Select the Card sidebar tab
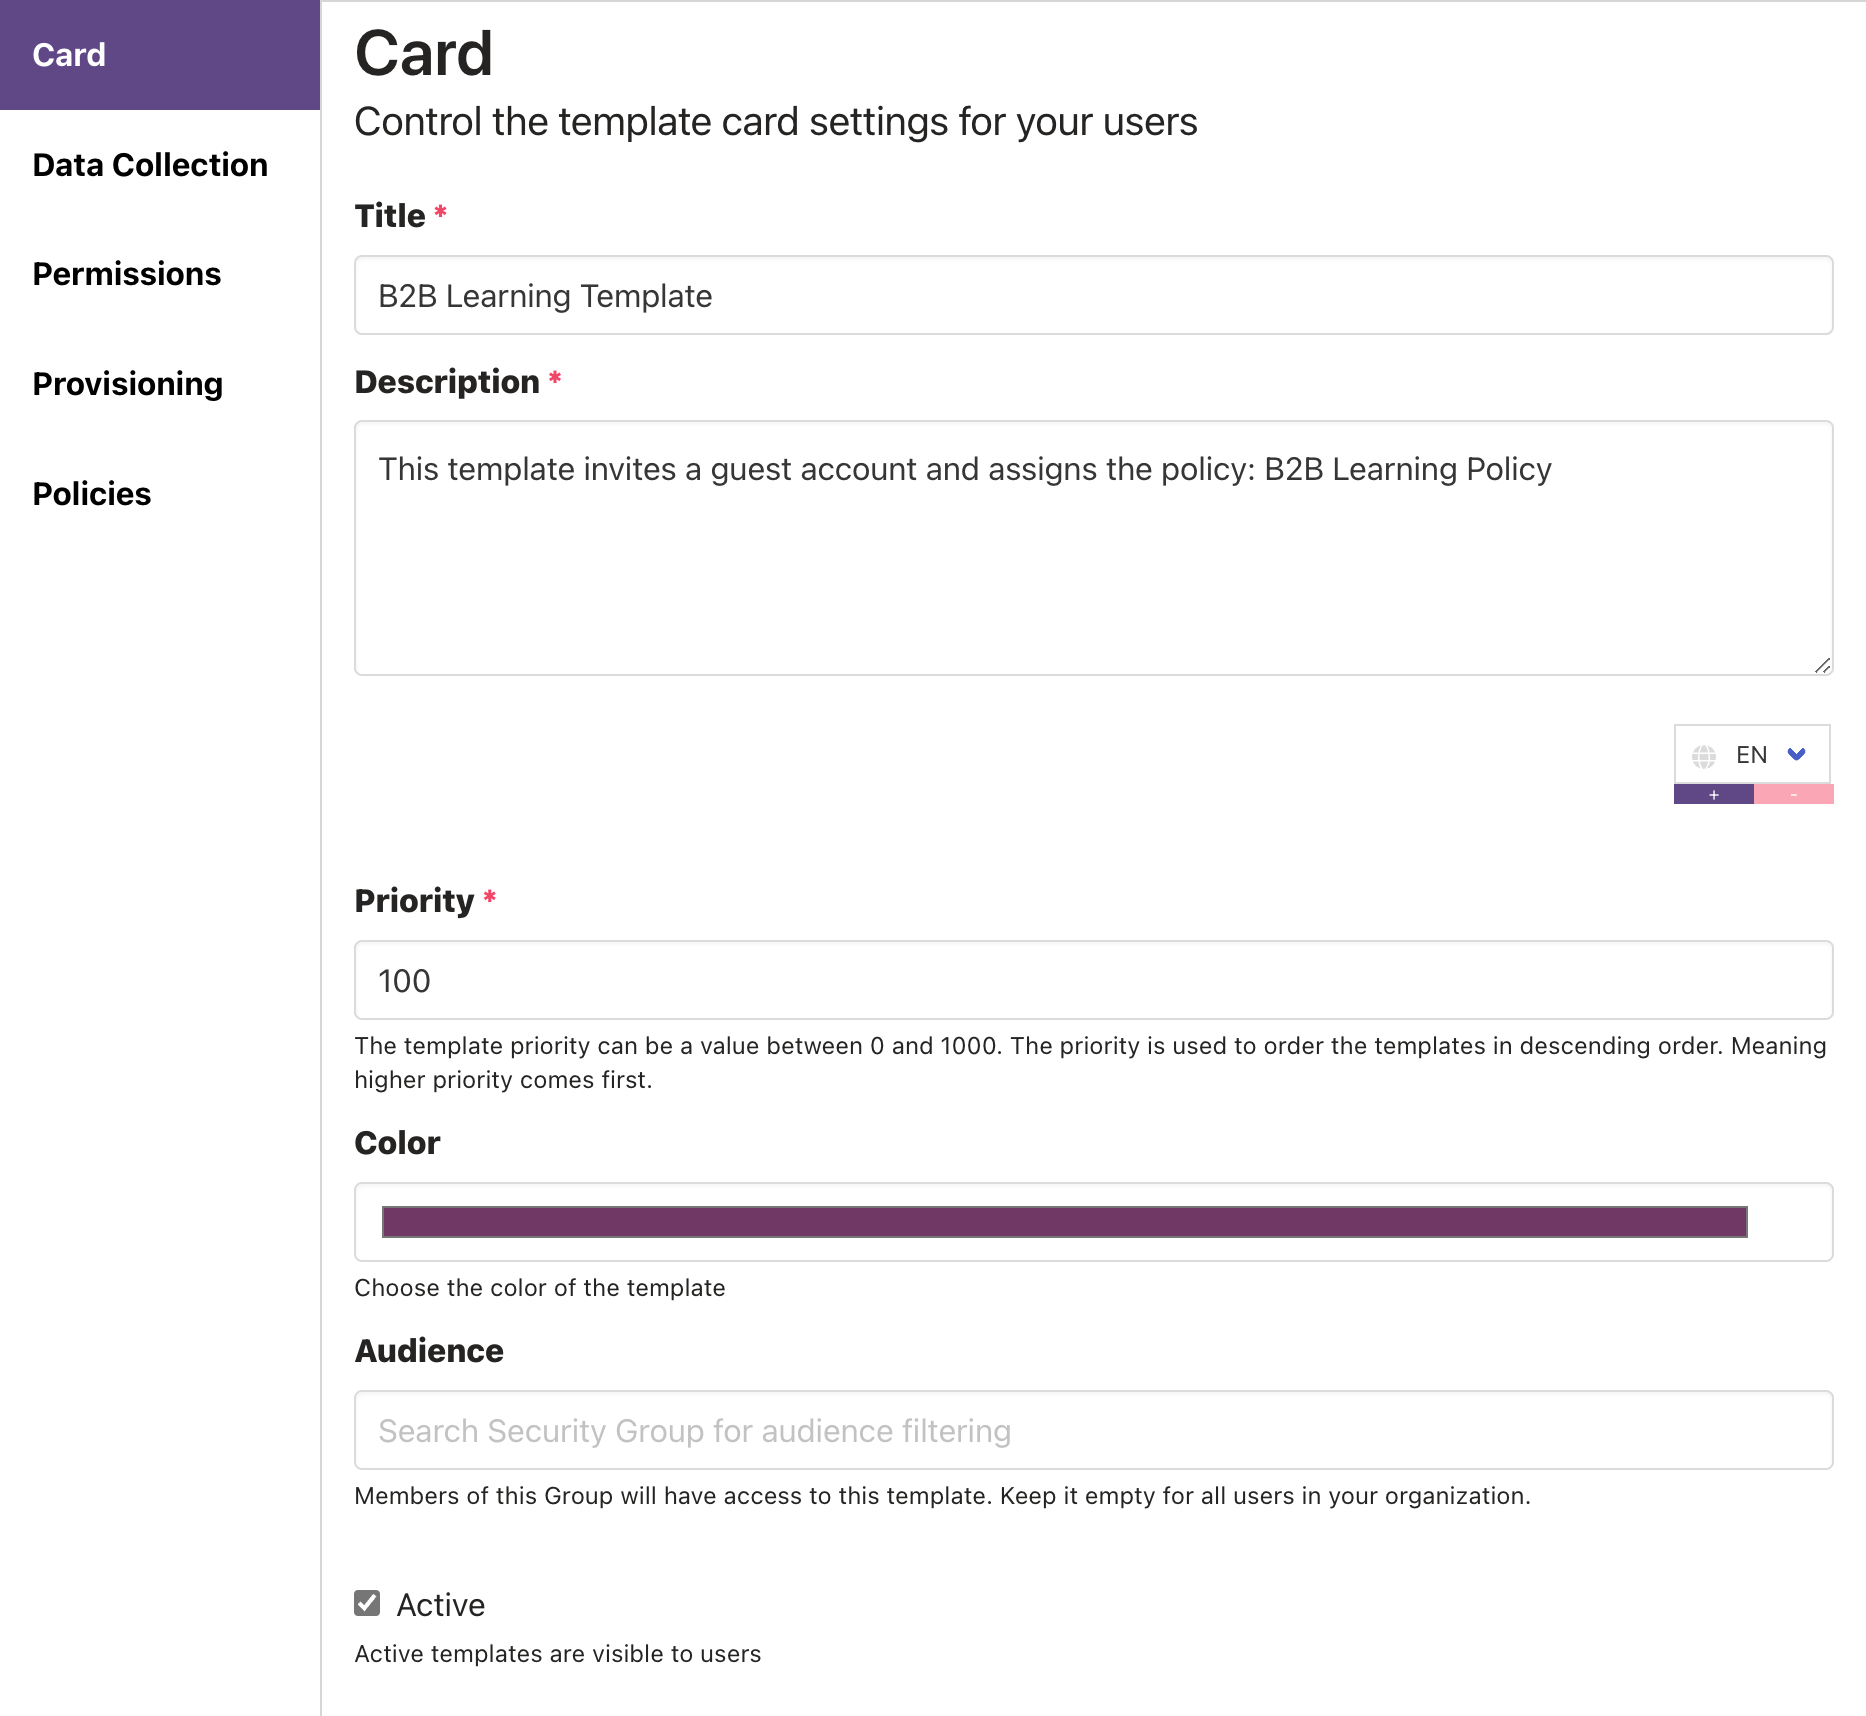The image size is (1866, 1716). 69,55
